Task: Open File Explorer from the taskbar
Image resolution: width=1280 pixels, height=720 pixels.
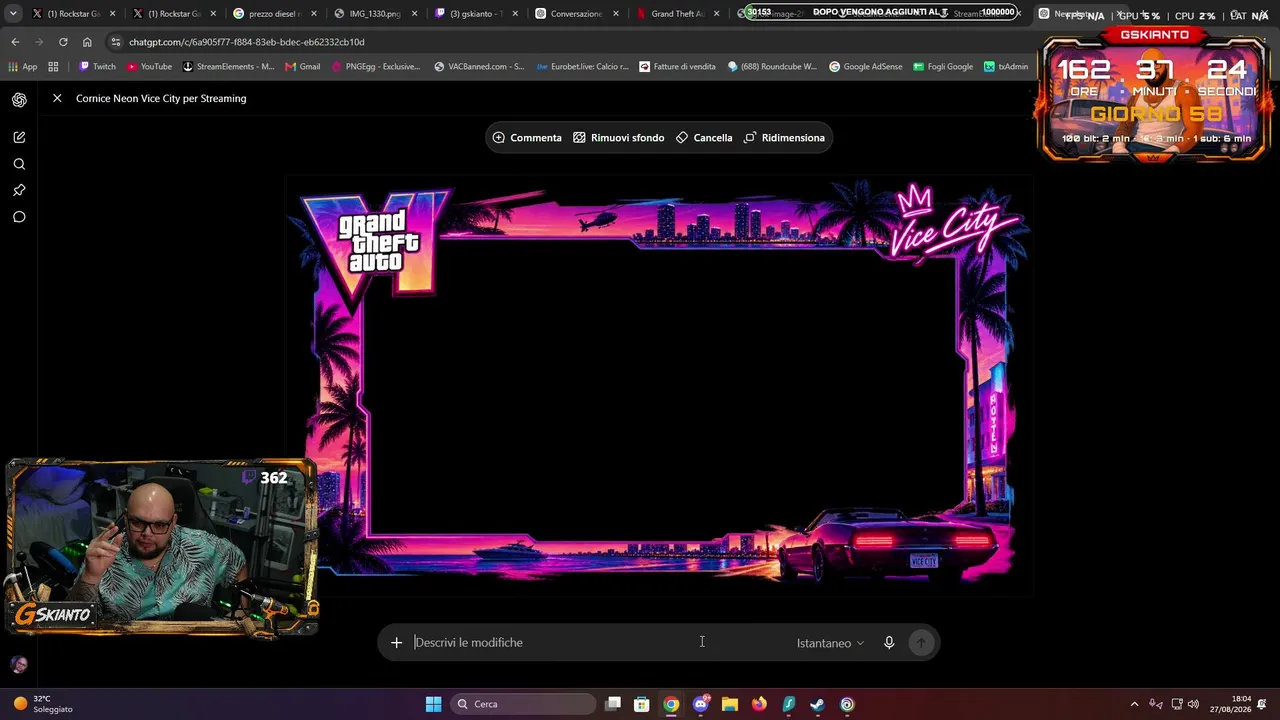Action: [x=730, y=704]
